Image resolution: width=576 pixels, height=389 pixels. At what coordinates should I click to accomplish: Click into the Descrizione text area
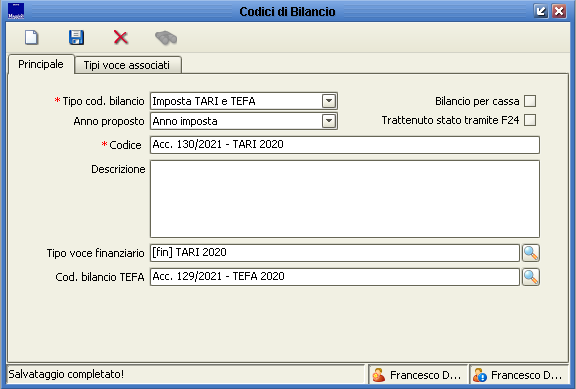(x=345, y=199)
